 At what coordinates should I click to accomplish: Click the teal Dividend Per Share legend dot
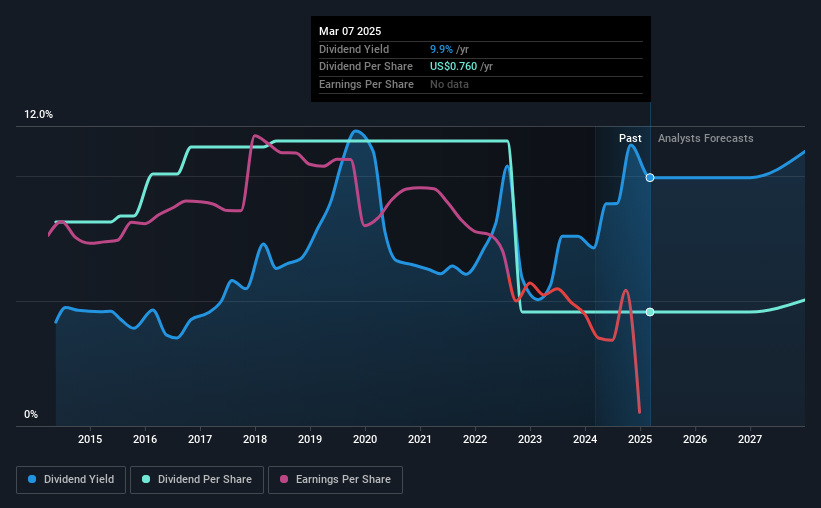pos(146,479)
